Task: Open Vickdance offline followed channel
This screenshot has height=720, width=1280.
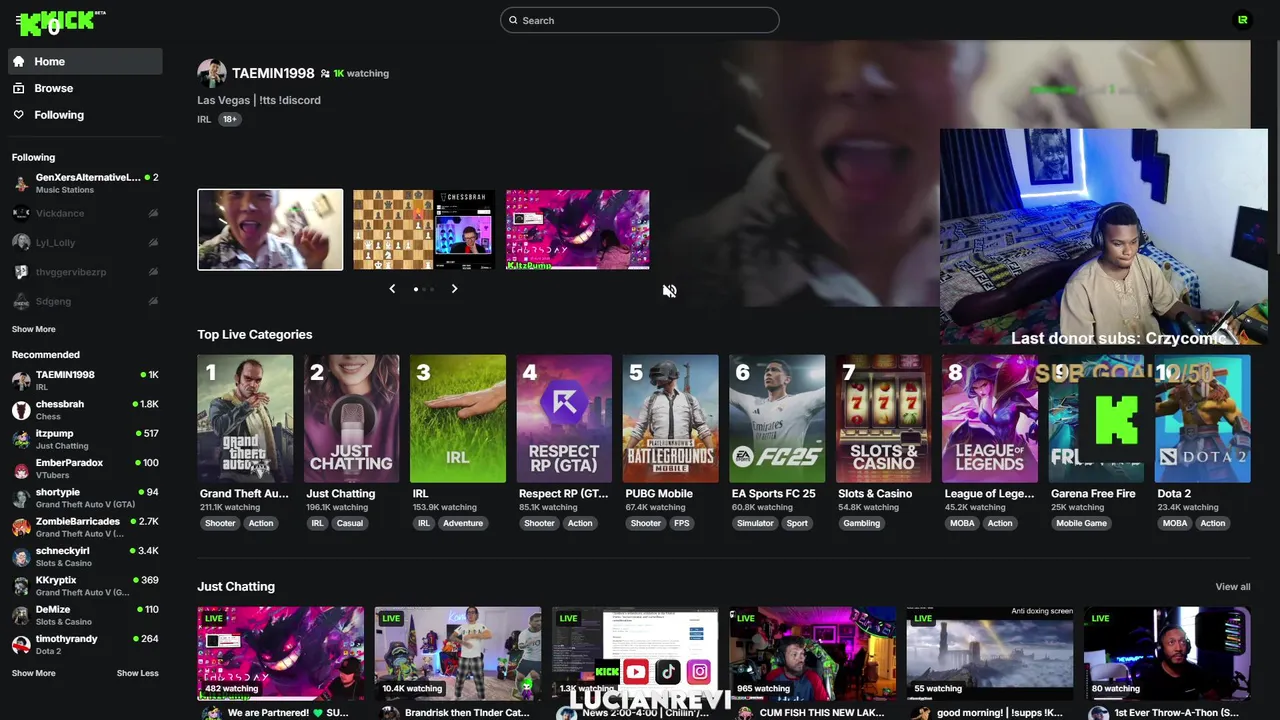Action: tap(85, 213)
